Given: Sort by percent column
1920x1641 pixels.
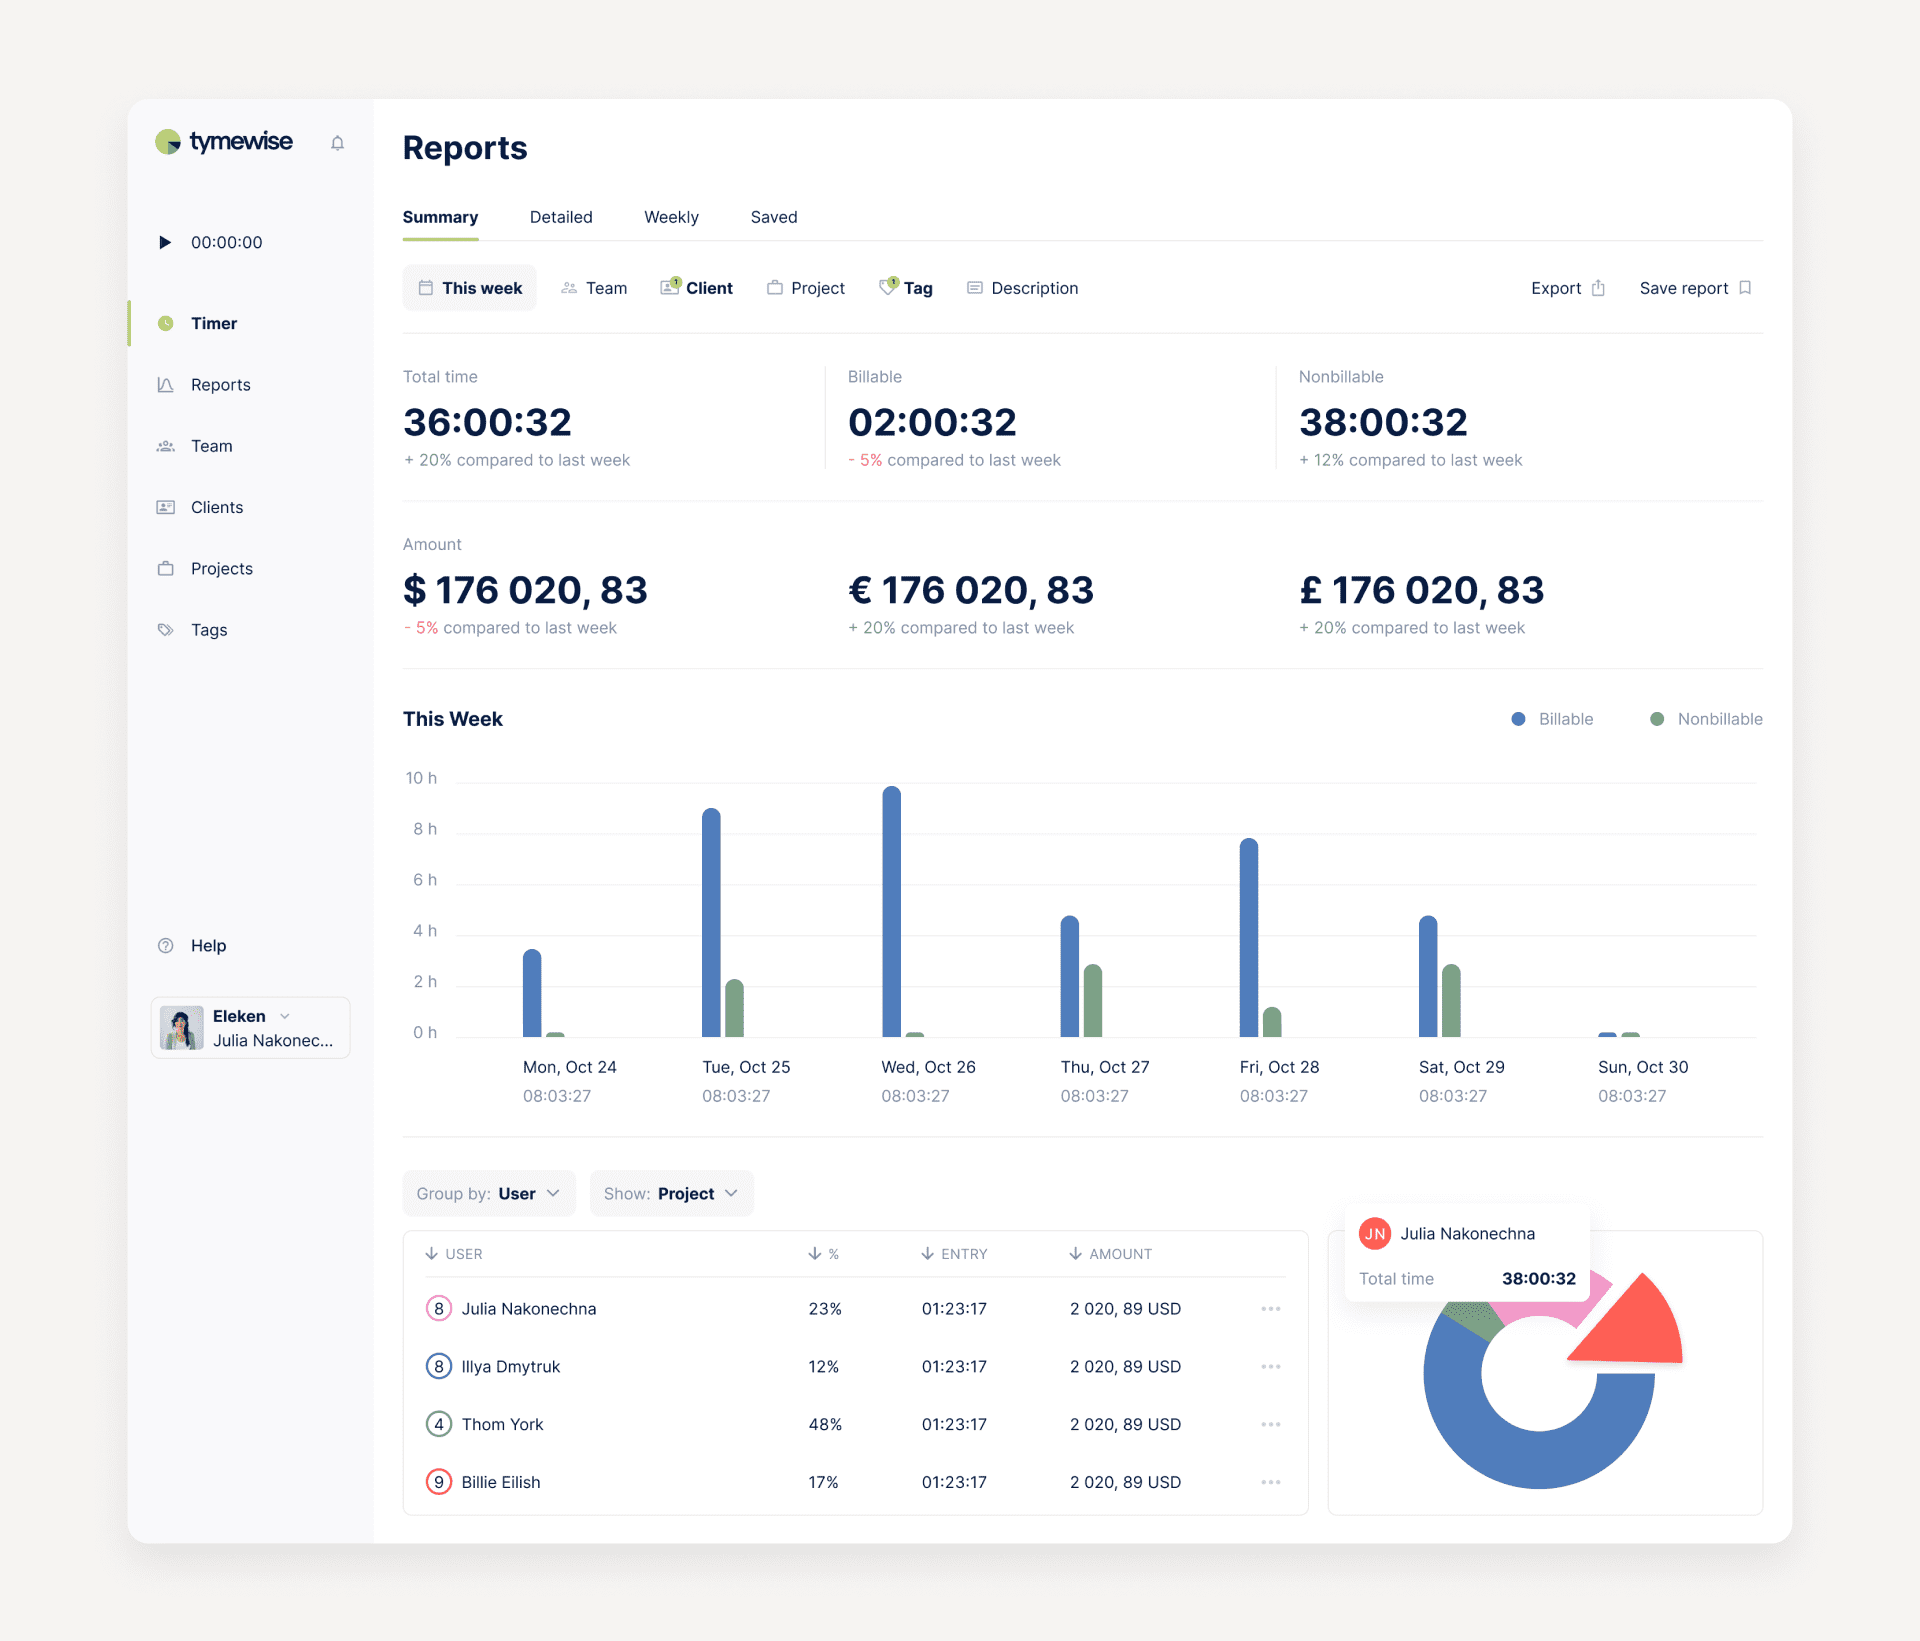Looking at the screenshot, I should [824, 1254].
